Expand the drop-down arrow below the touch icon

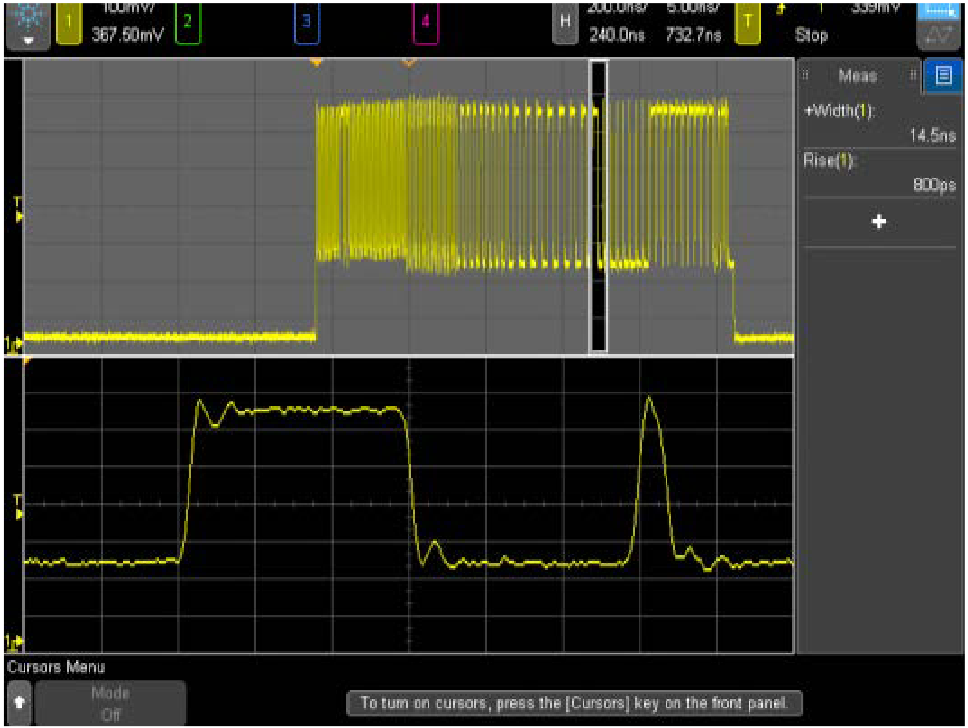coord(27,38)
